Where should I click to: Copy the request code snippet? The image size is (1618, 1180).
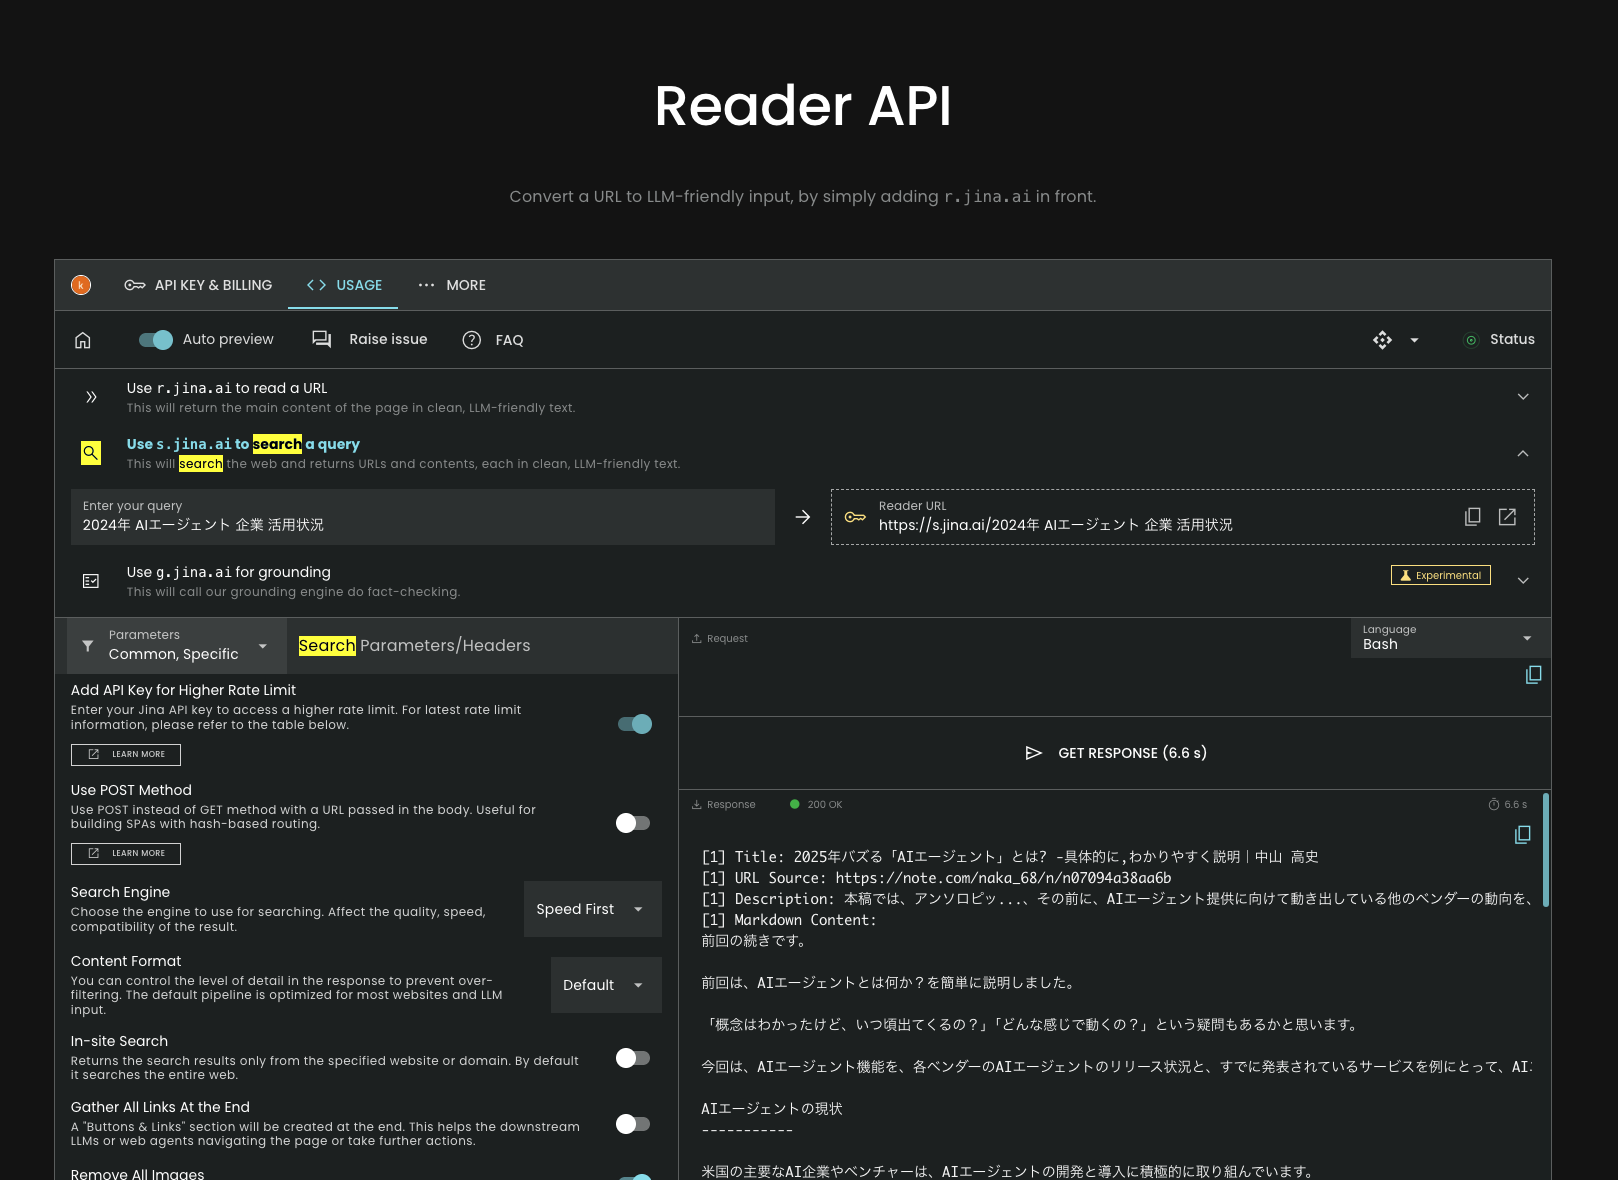[x=1533, y=675]
